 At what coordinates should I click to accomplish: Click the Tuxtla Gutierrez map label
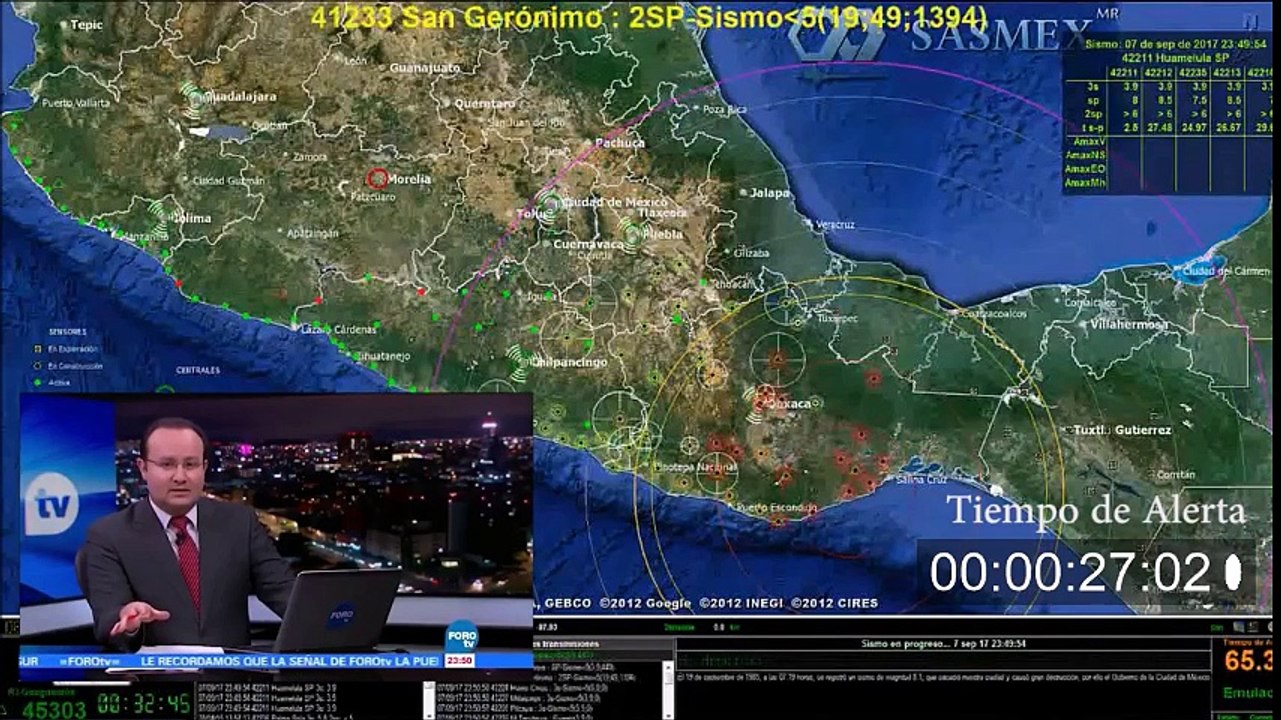[1122, 430]
